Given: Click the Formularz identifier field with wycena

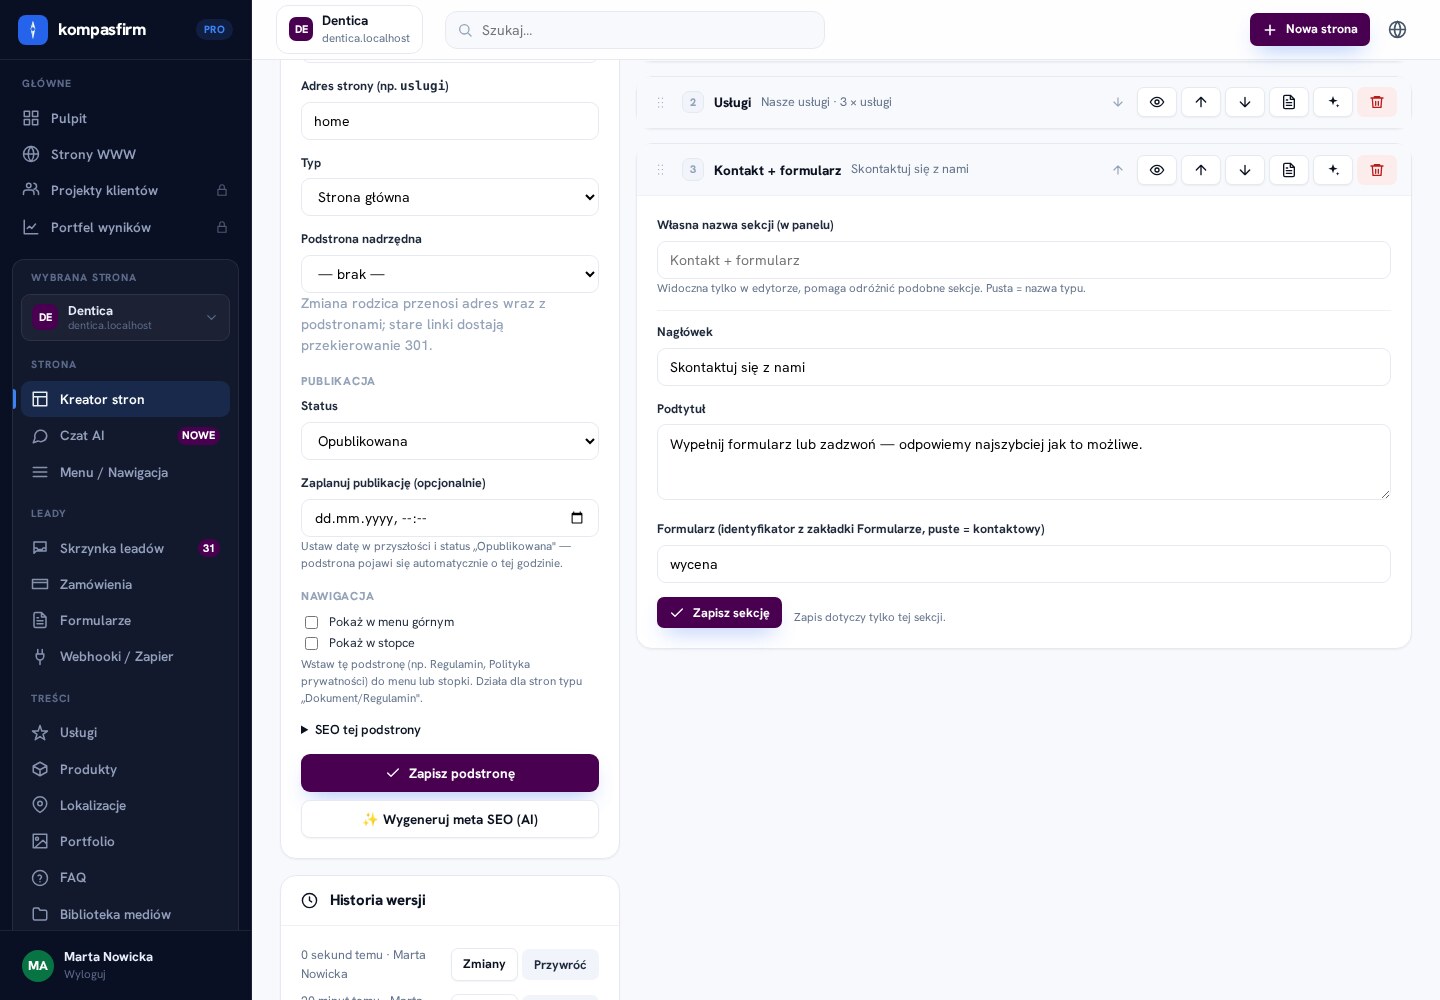Looking at the screenshot, I should 1023,564.
